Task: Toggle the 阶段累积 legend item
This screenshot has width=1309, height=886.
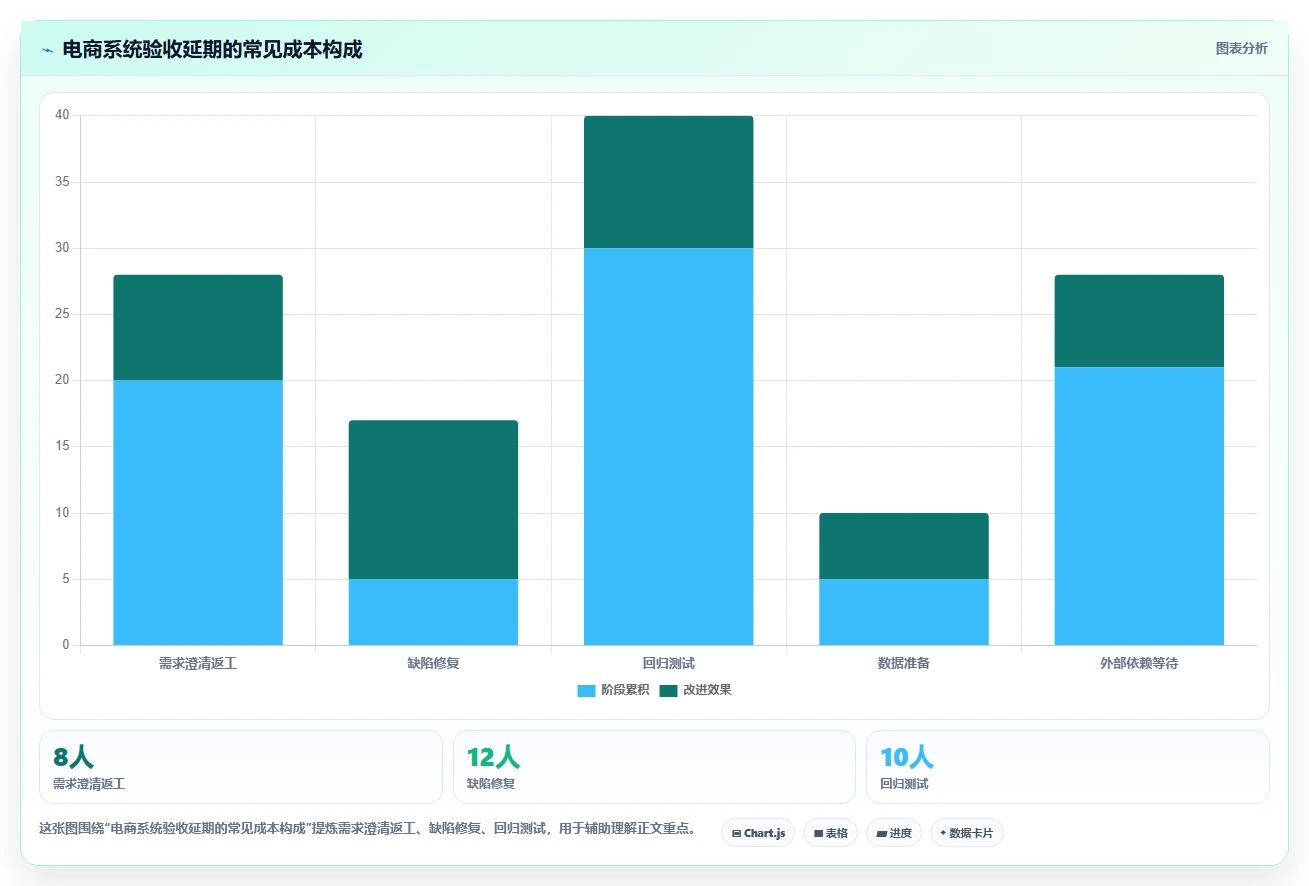Action: coord(613,690)
